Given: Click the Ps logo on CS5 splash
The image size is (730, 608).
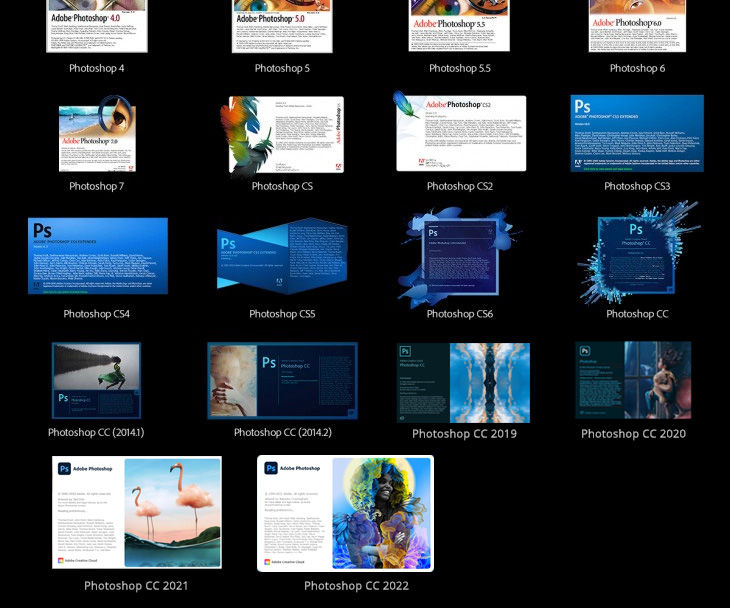Looking at the screenshot, I should click(x=228, y=244).
